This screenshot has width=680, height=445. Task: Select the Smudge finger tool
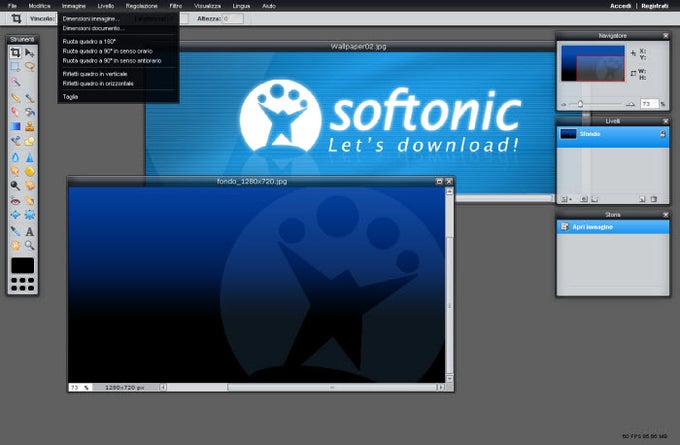click(x=15, y=171)
